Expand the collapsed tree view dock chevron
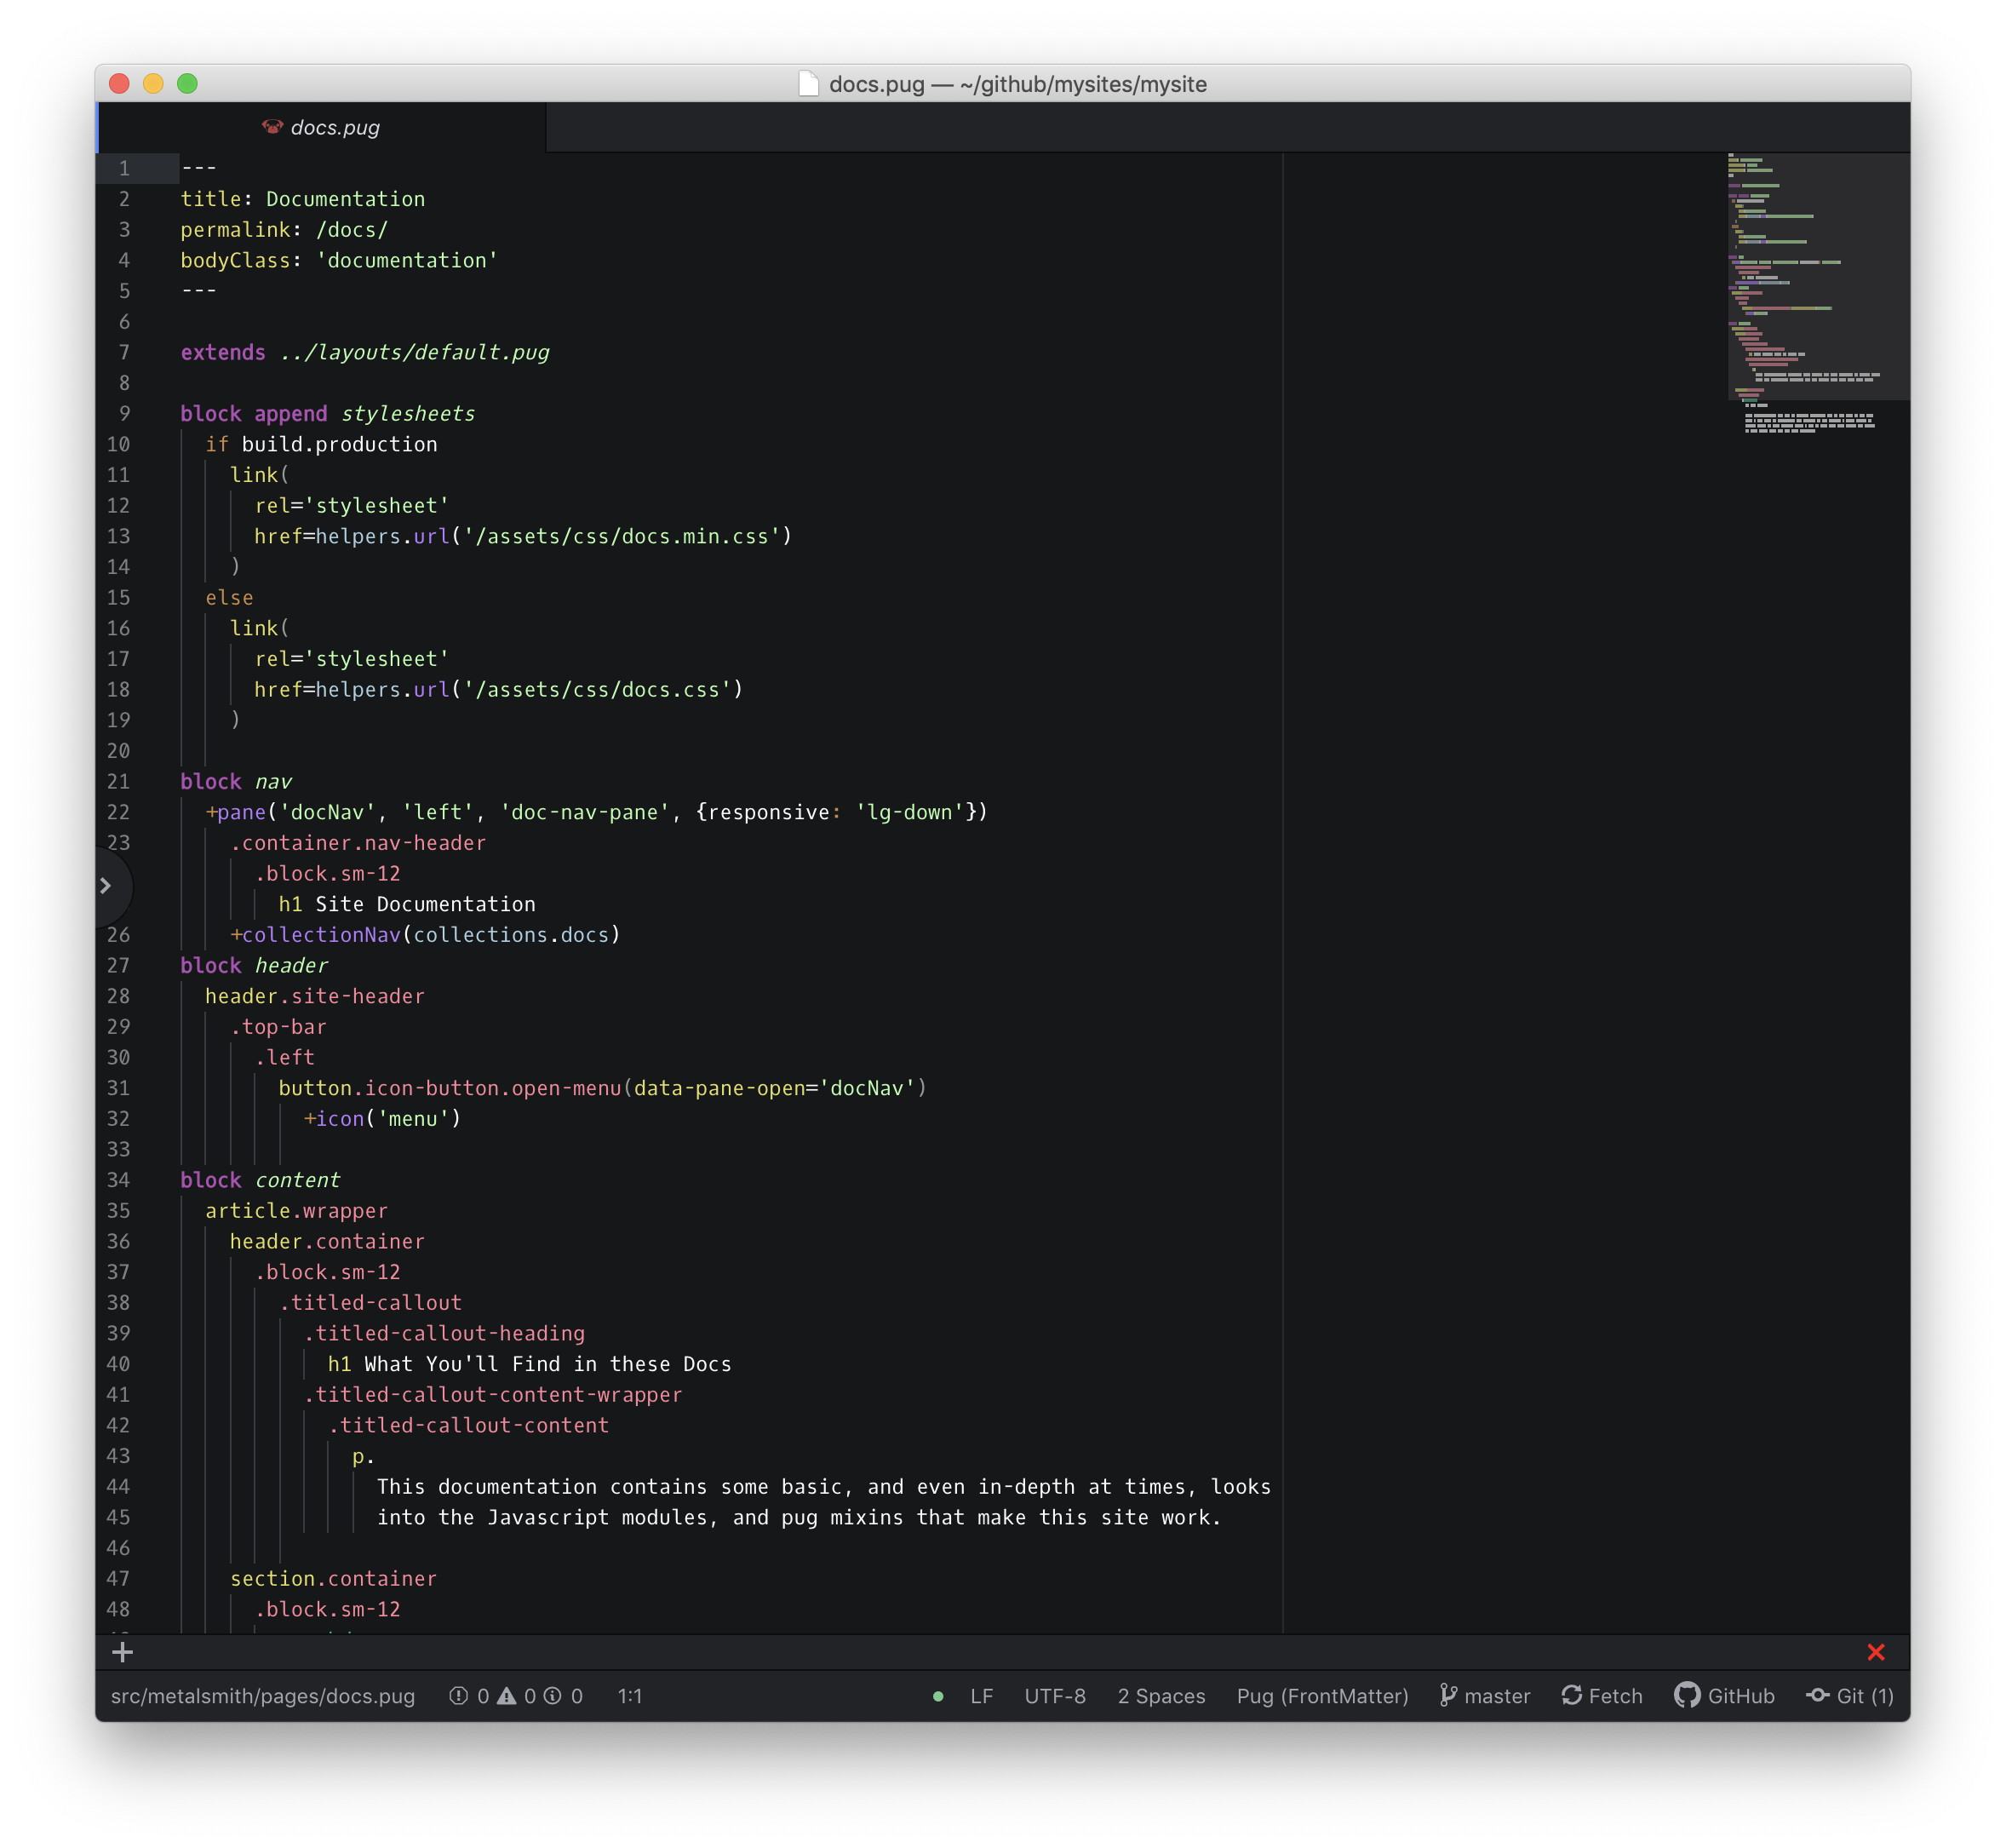This screenshot has width=2006, height=1848. (106, 885)
